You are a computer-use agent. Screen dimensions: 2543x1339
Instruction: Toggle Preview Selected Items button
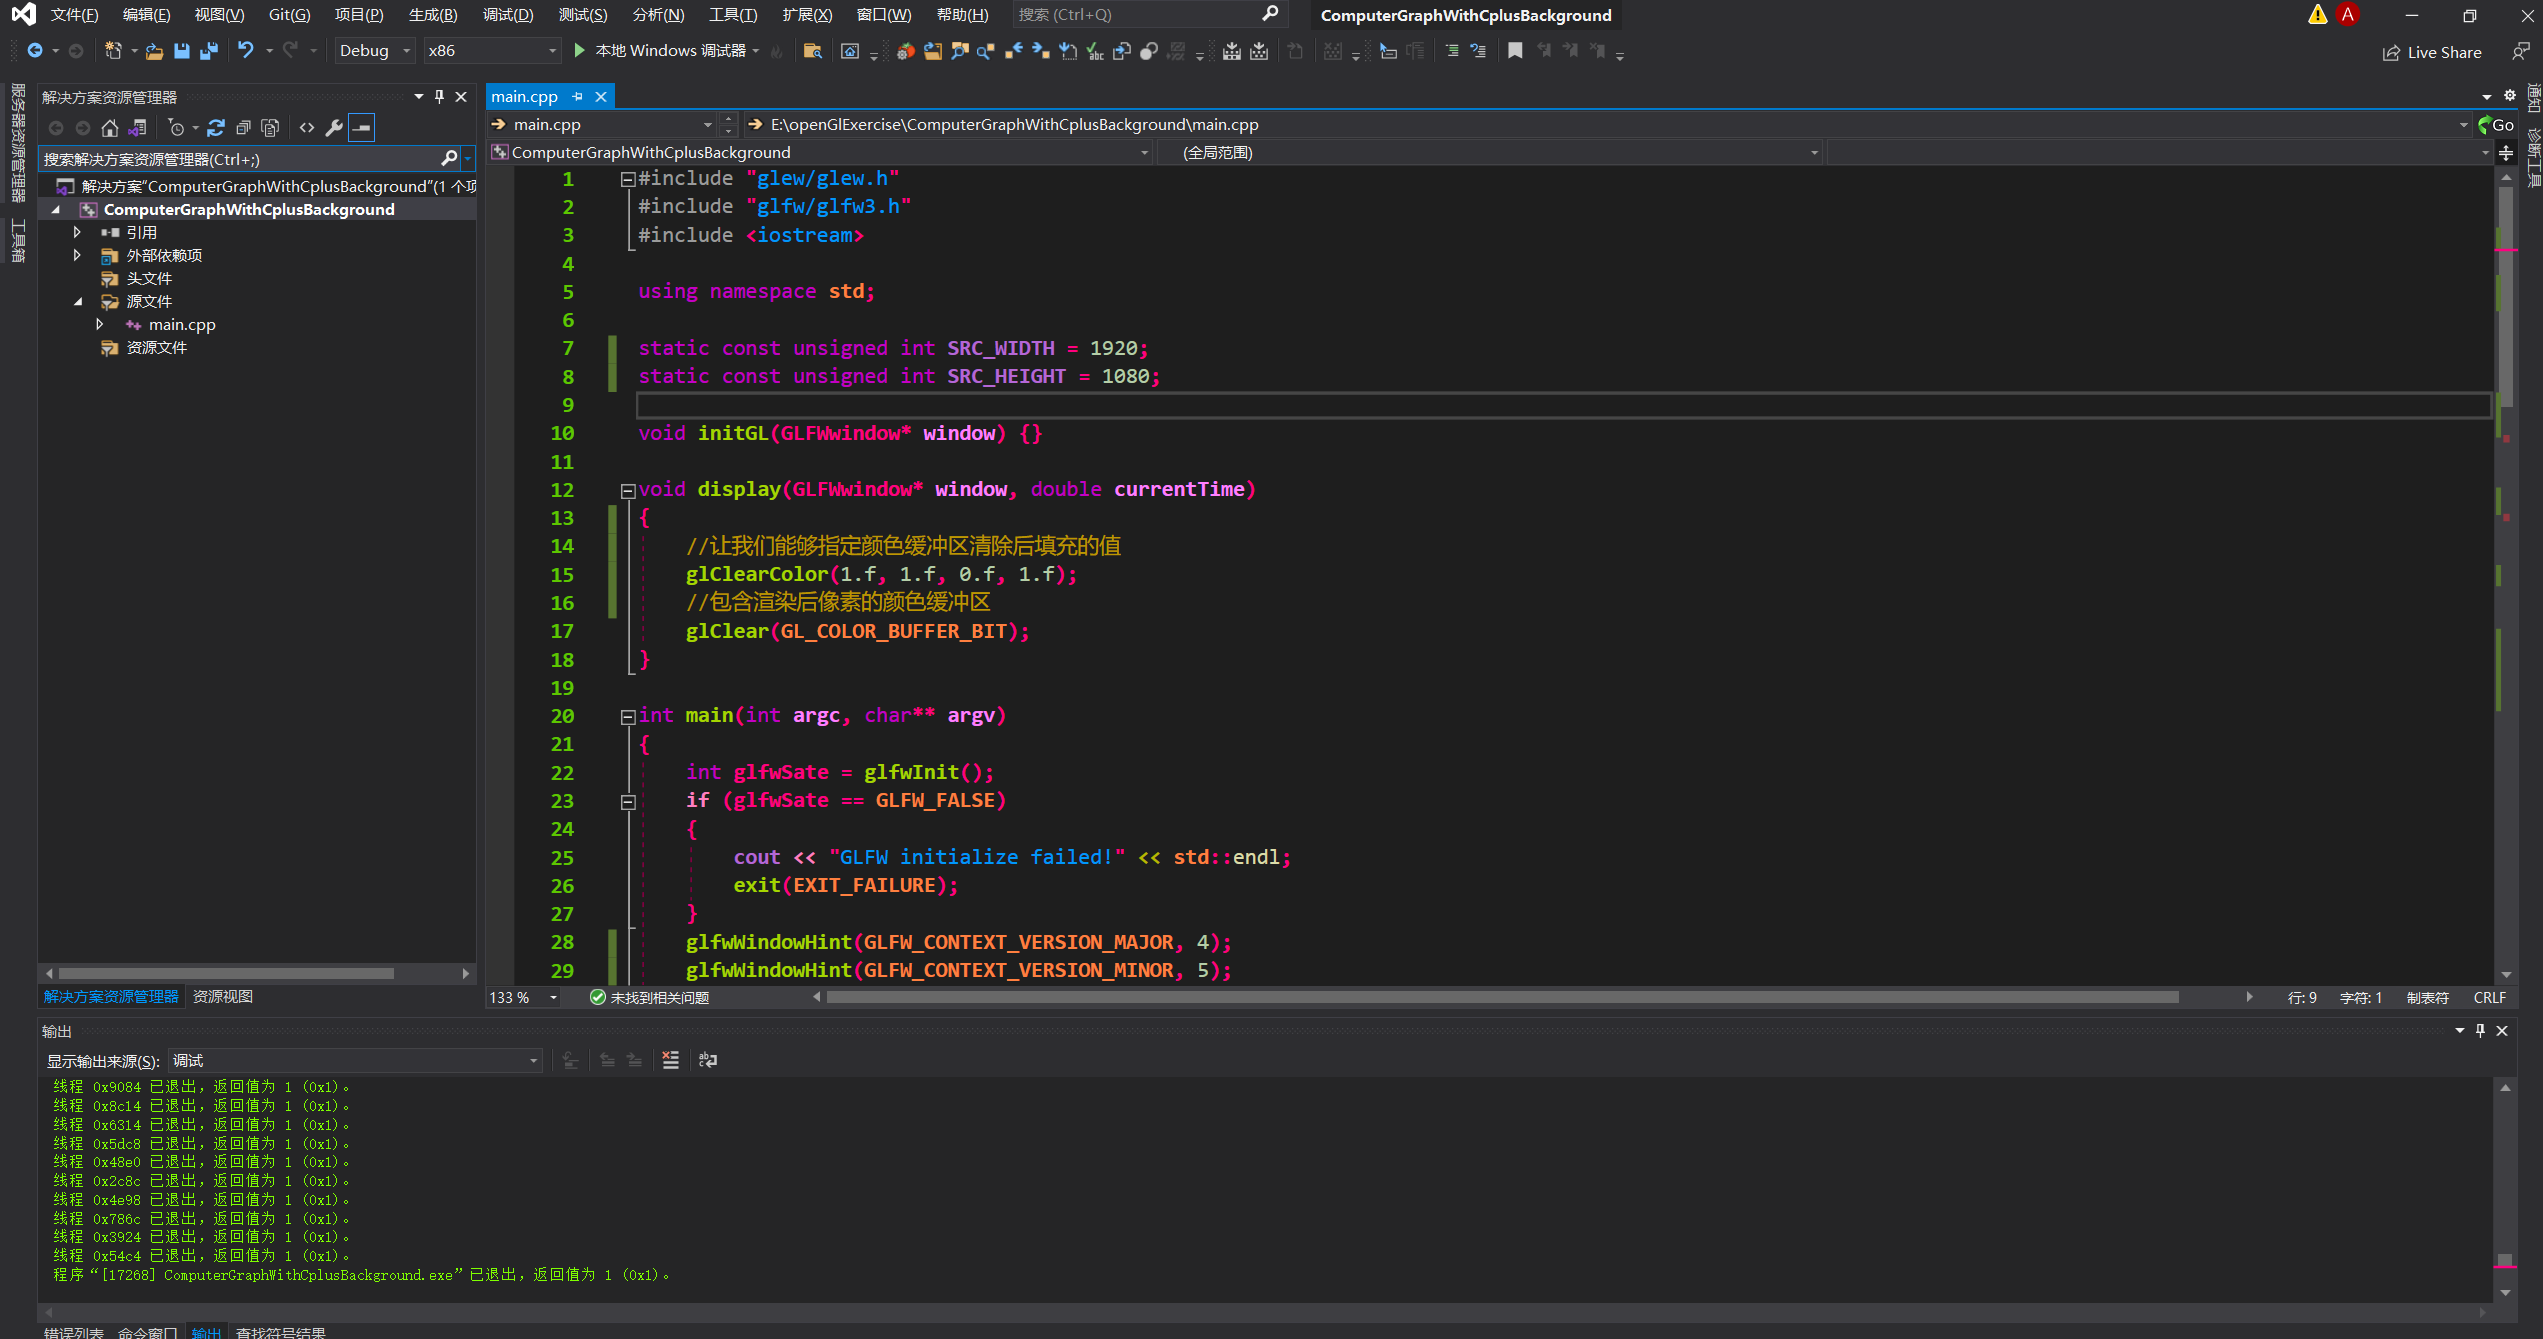click(361, 128)
